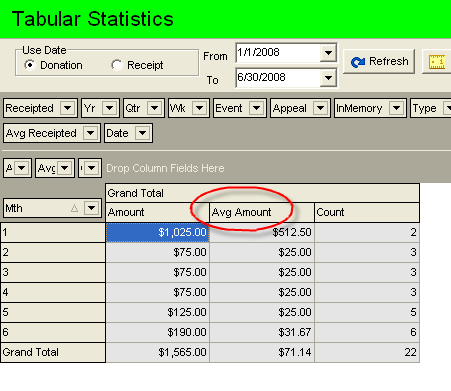Click month row header 6

point(53,332)
